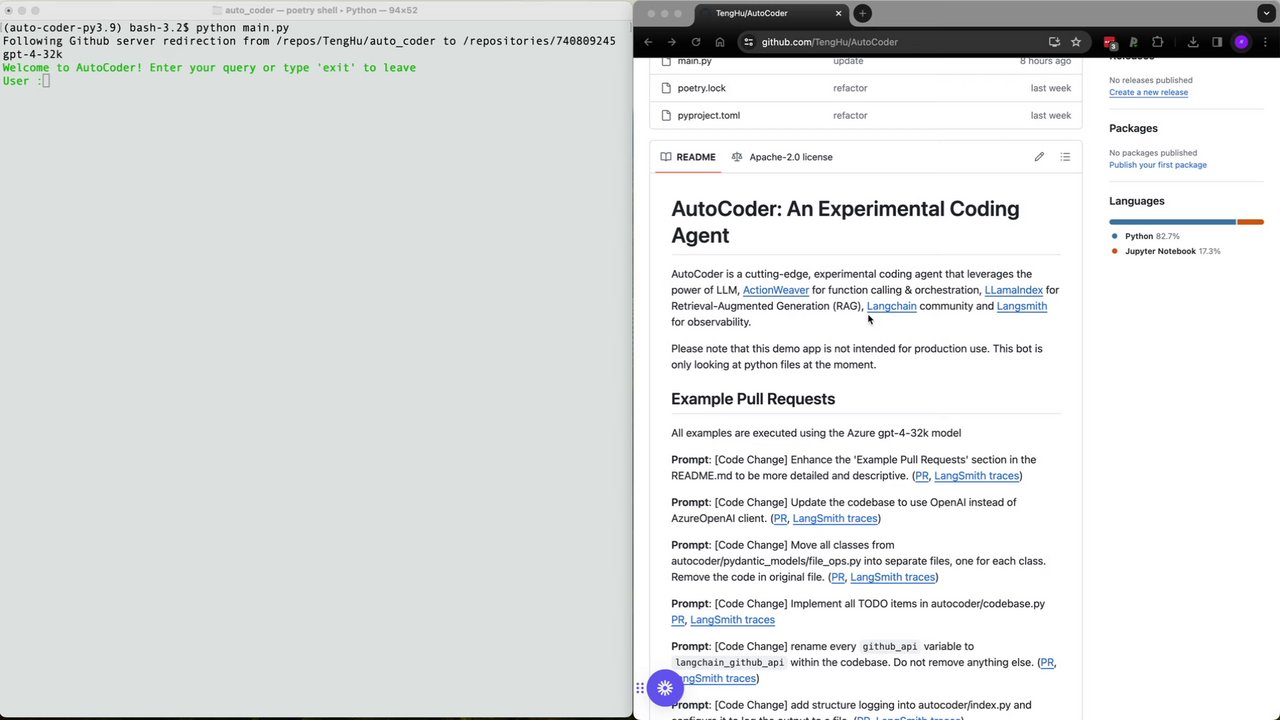Open the browser Downloads icon

pos(1193,42)
